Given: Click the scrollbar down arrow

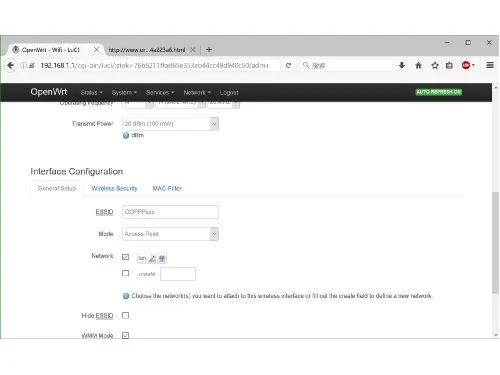Looking at the screenshot, I should pyautogui.click(x=495, y=335).
